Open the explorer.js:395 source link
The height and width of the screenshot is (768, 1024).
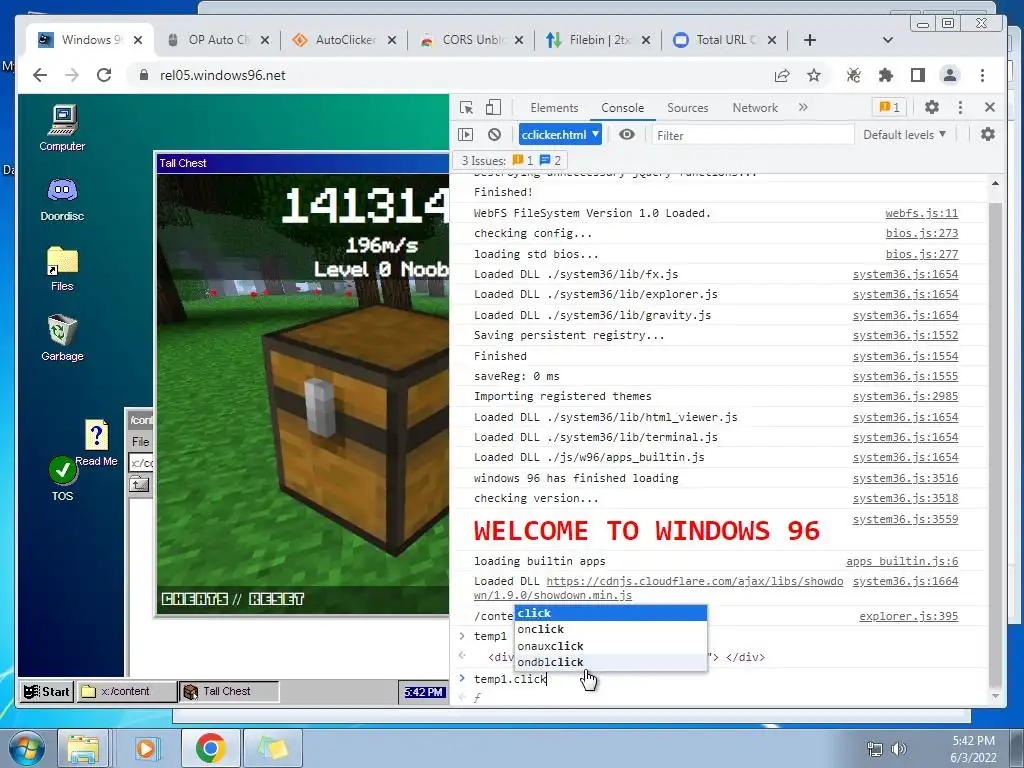(x=908, y=616)
